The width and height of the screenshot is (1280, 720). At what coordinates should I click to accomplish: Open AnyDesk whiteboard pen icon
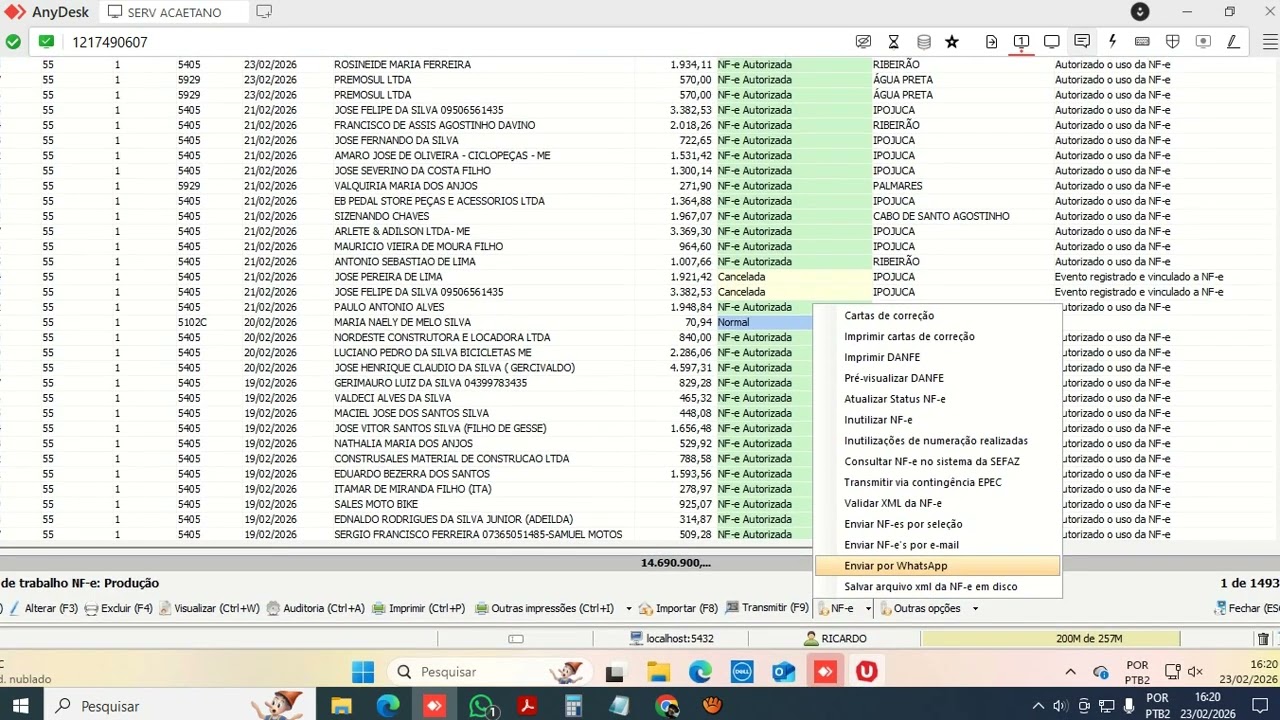click(1233, 42)
